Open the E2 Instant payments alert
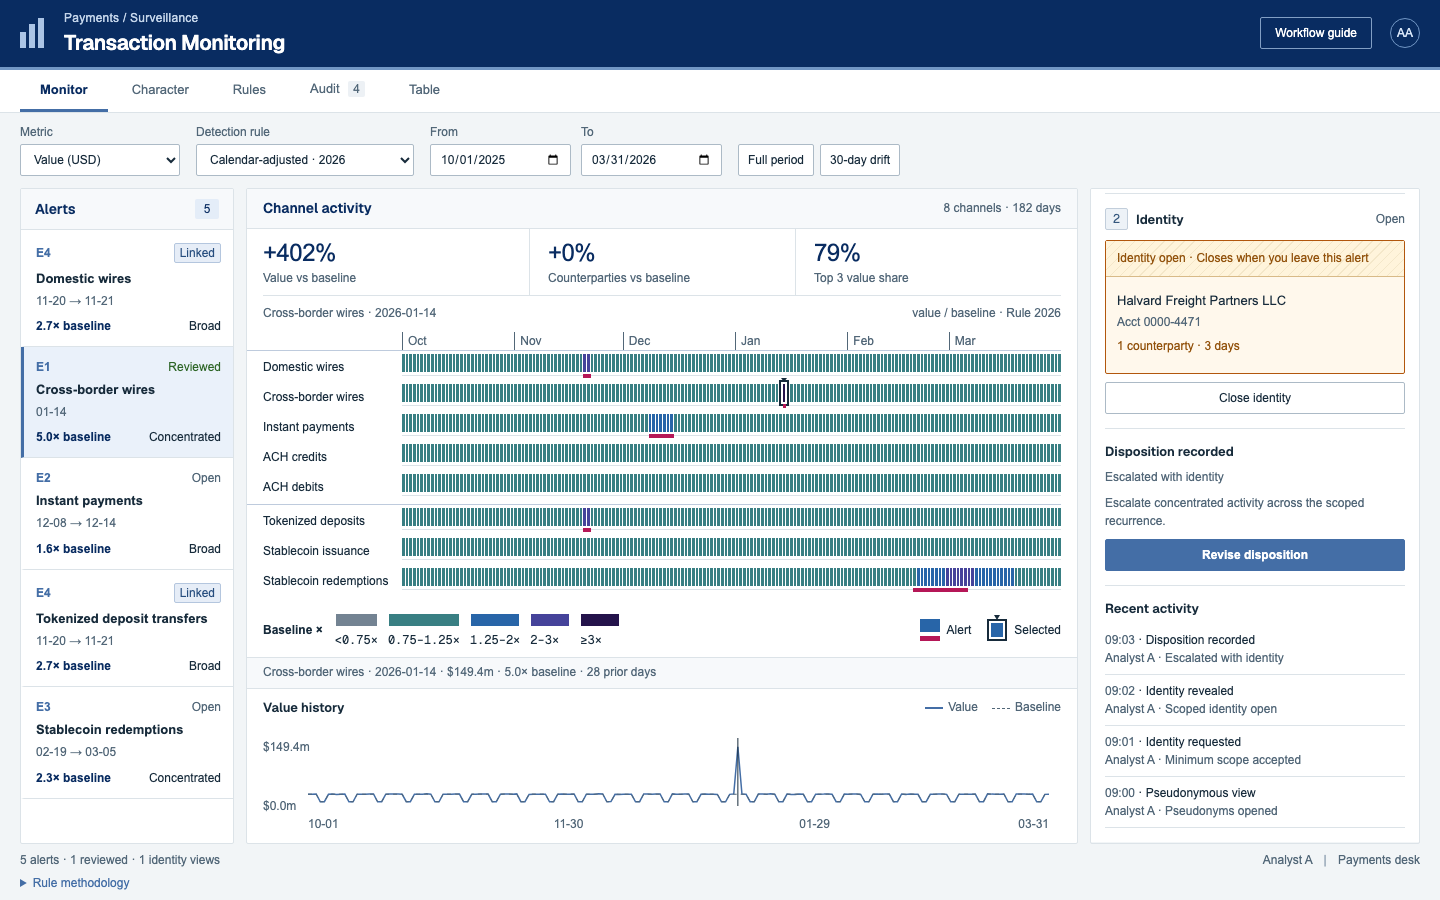This screenshot has width=1440, height=900. [127, 514]
